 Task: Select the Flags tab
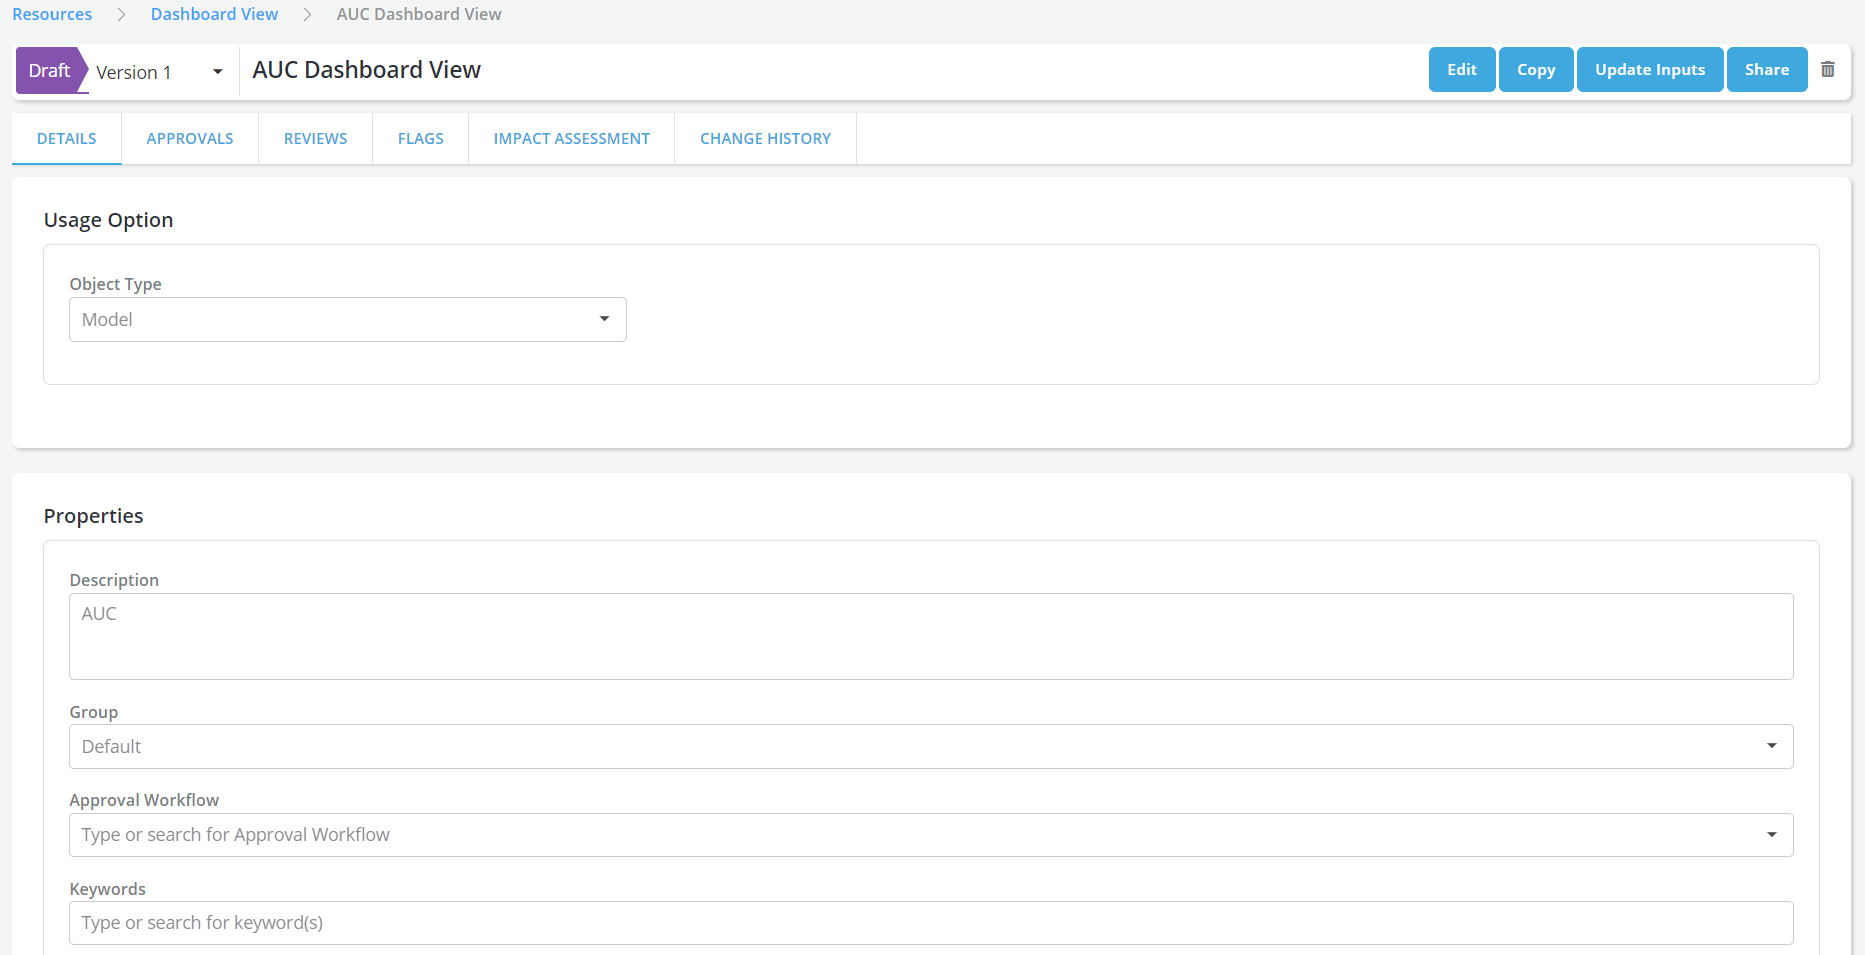point(420,139)
